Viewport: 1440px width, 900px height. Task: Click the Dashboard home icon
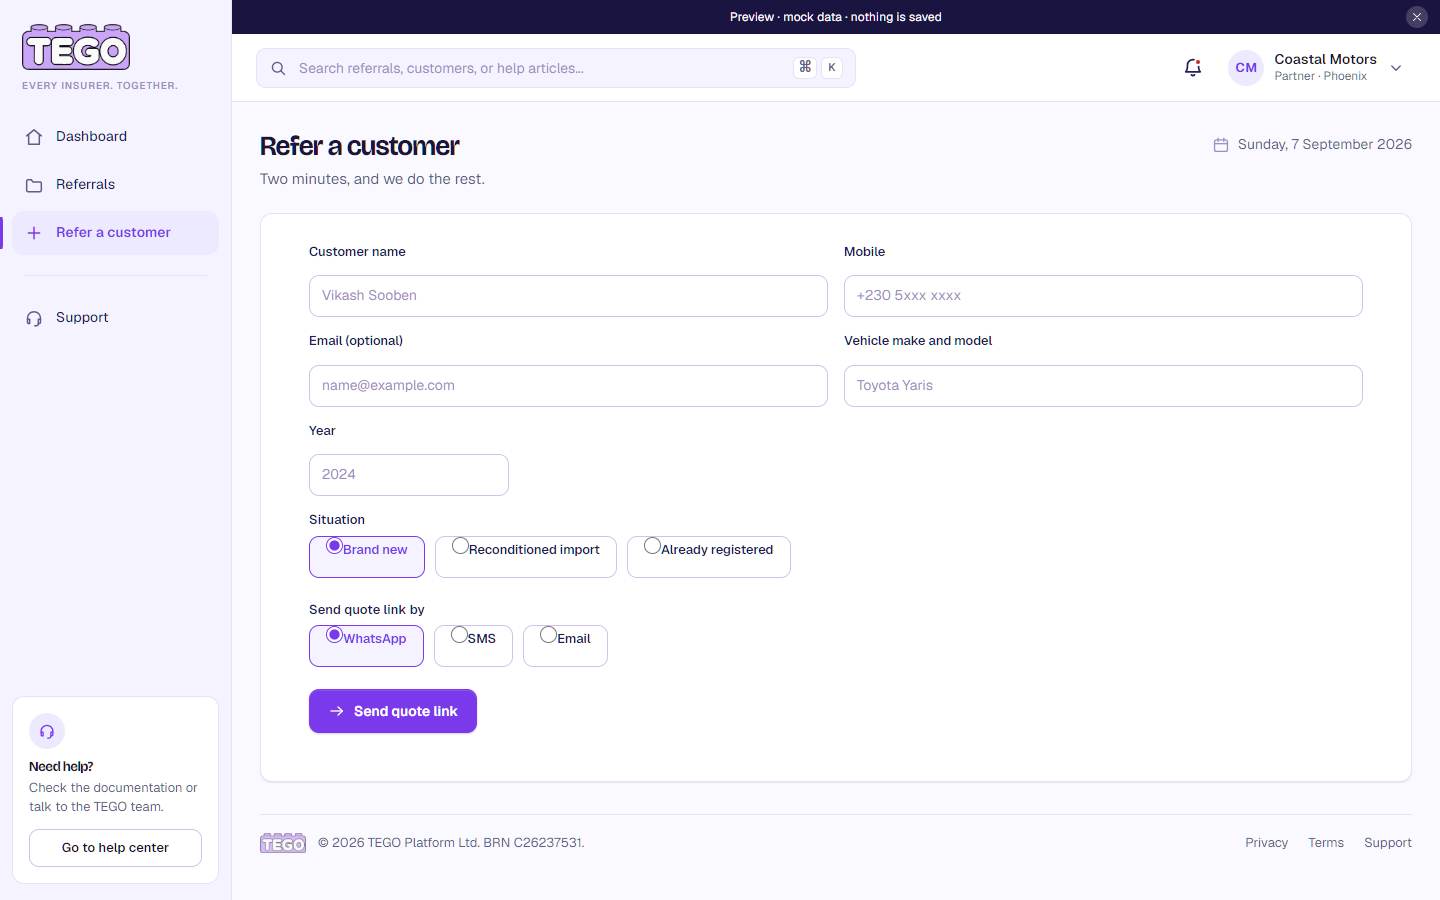click(34, 137)
